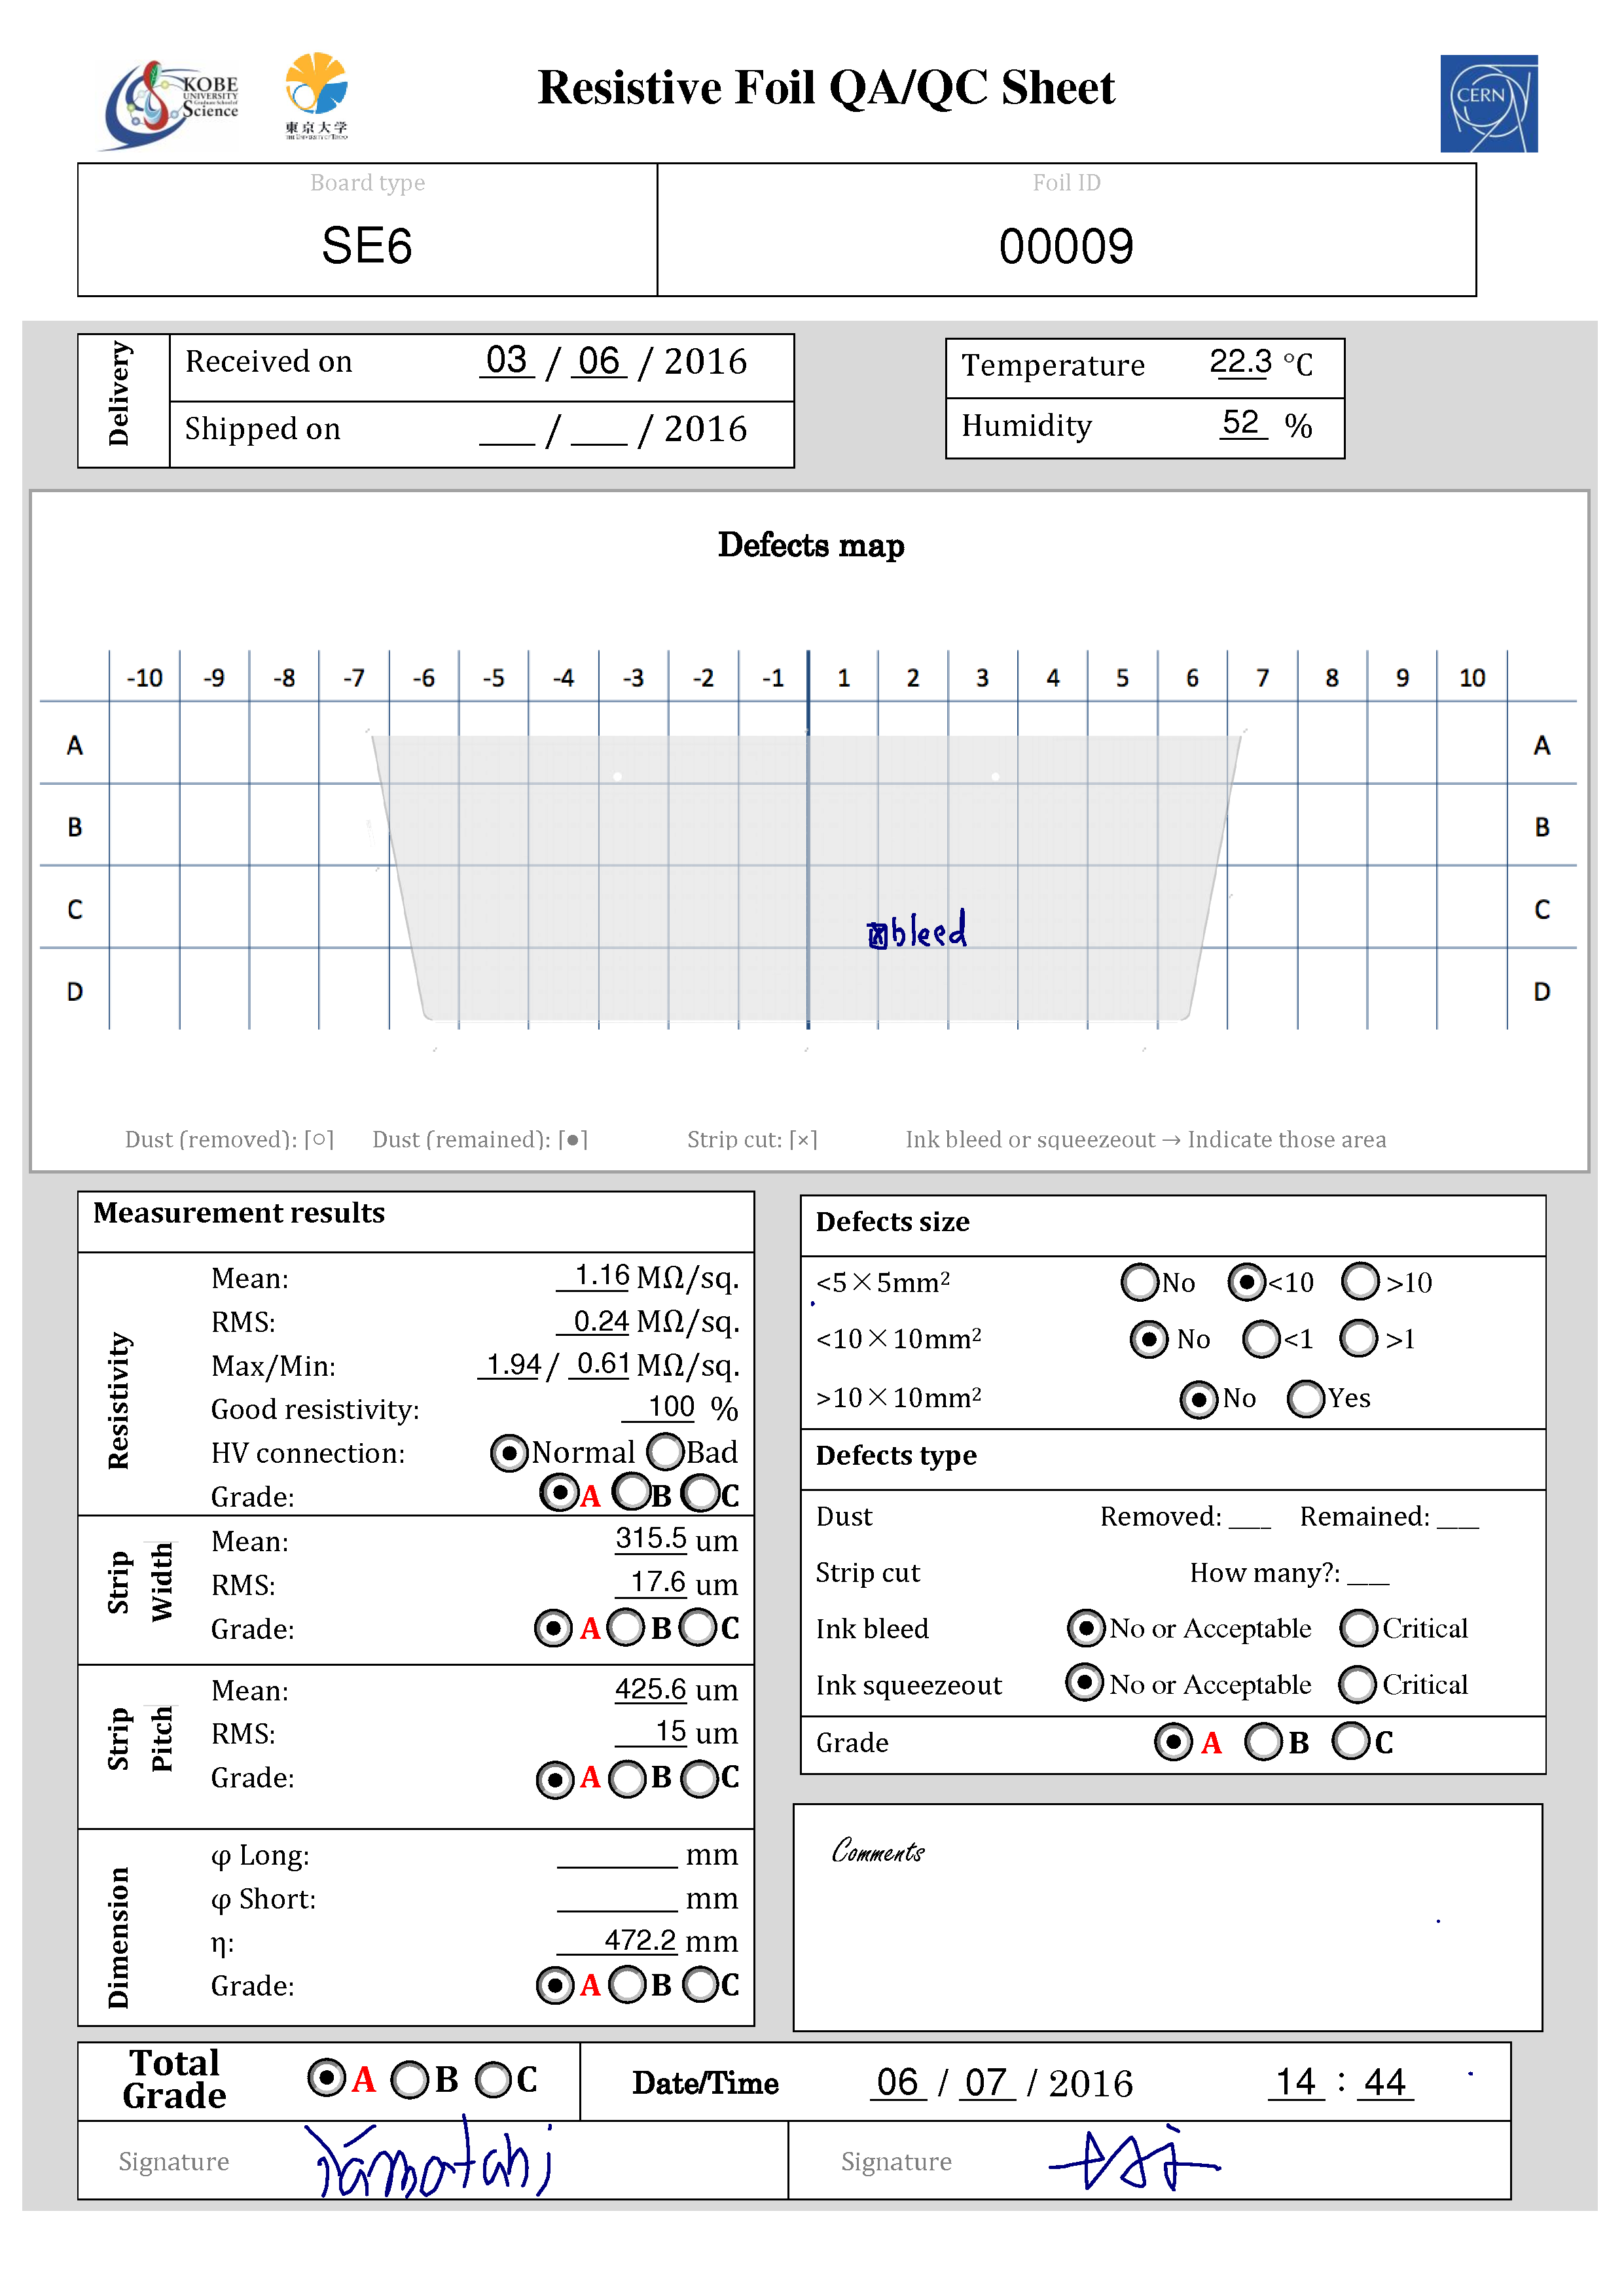The height and width of the screenshot is (2296, 1624).
Task: Click the Resistive Foil QA/QC Sheet heading
Action: 826,87
